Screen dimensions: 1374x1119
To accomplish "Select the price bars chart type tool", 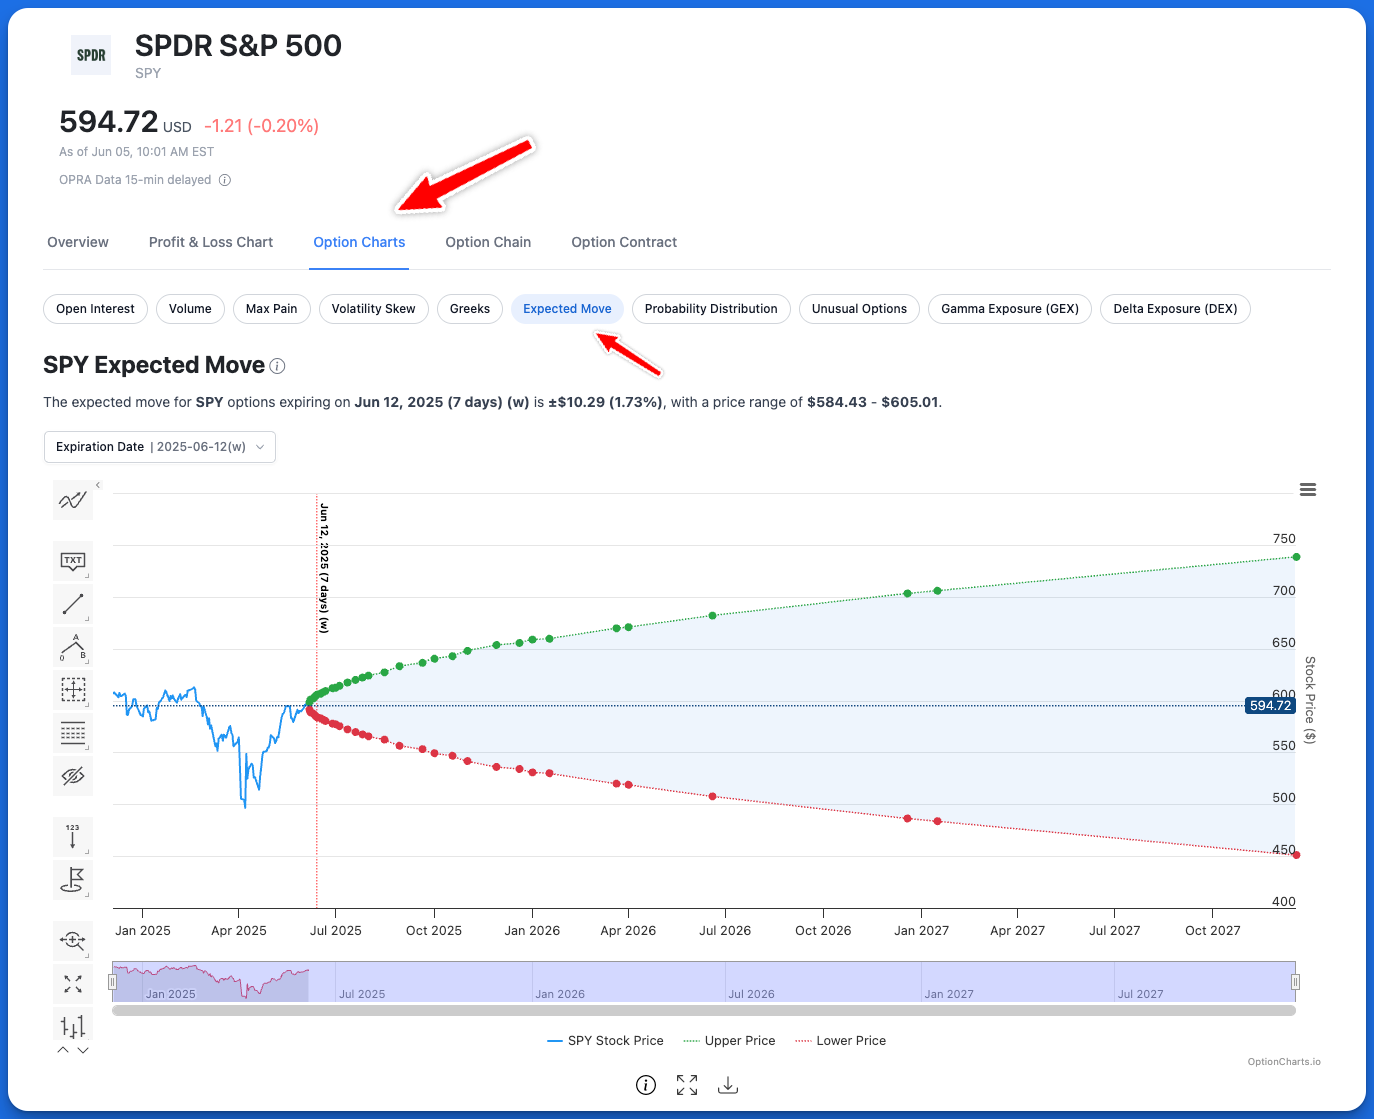I will point(73,1025).
